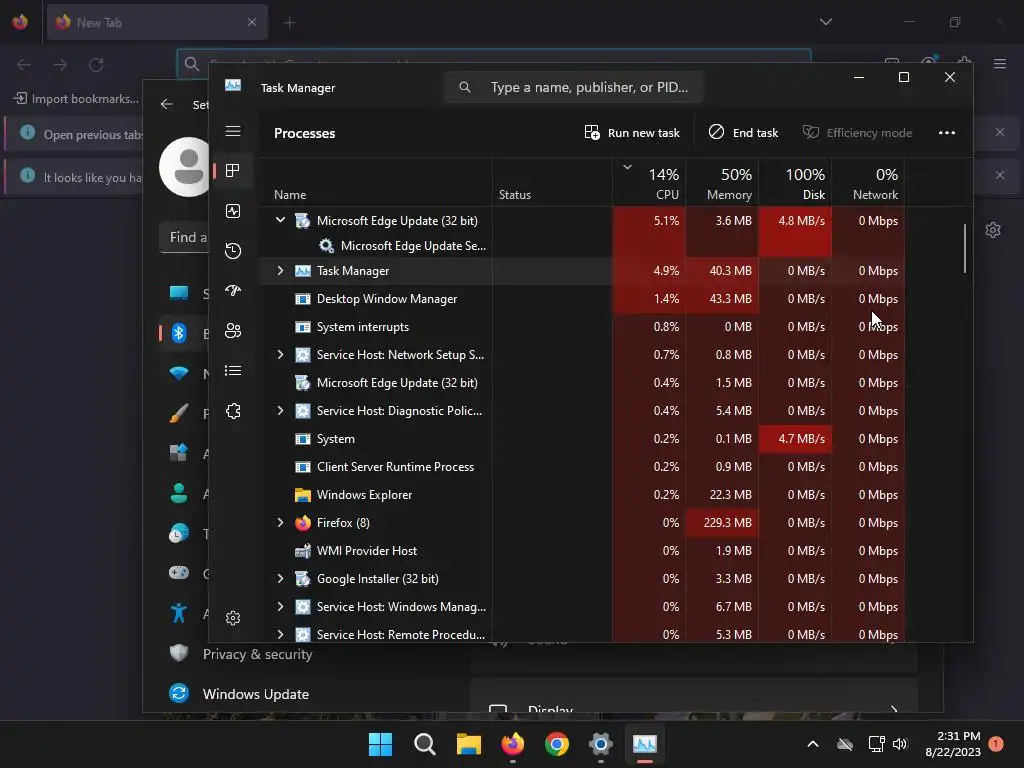
Task: Open Startup apps icon in sidebar
Action: point(232,291)
